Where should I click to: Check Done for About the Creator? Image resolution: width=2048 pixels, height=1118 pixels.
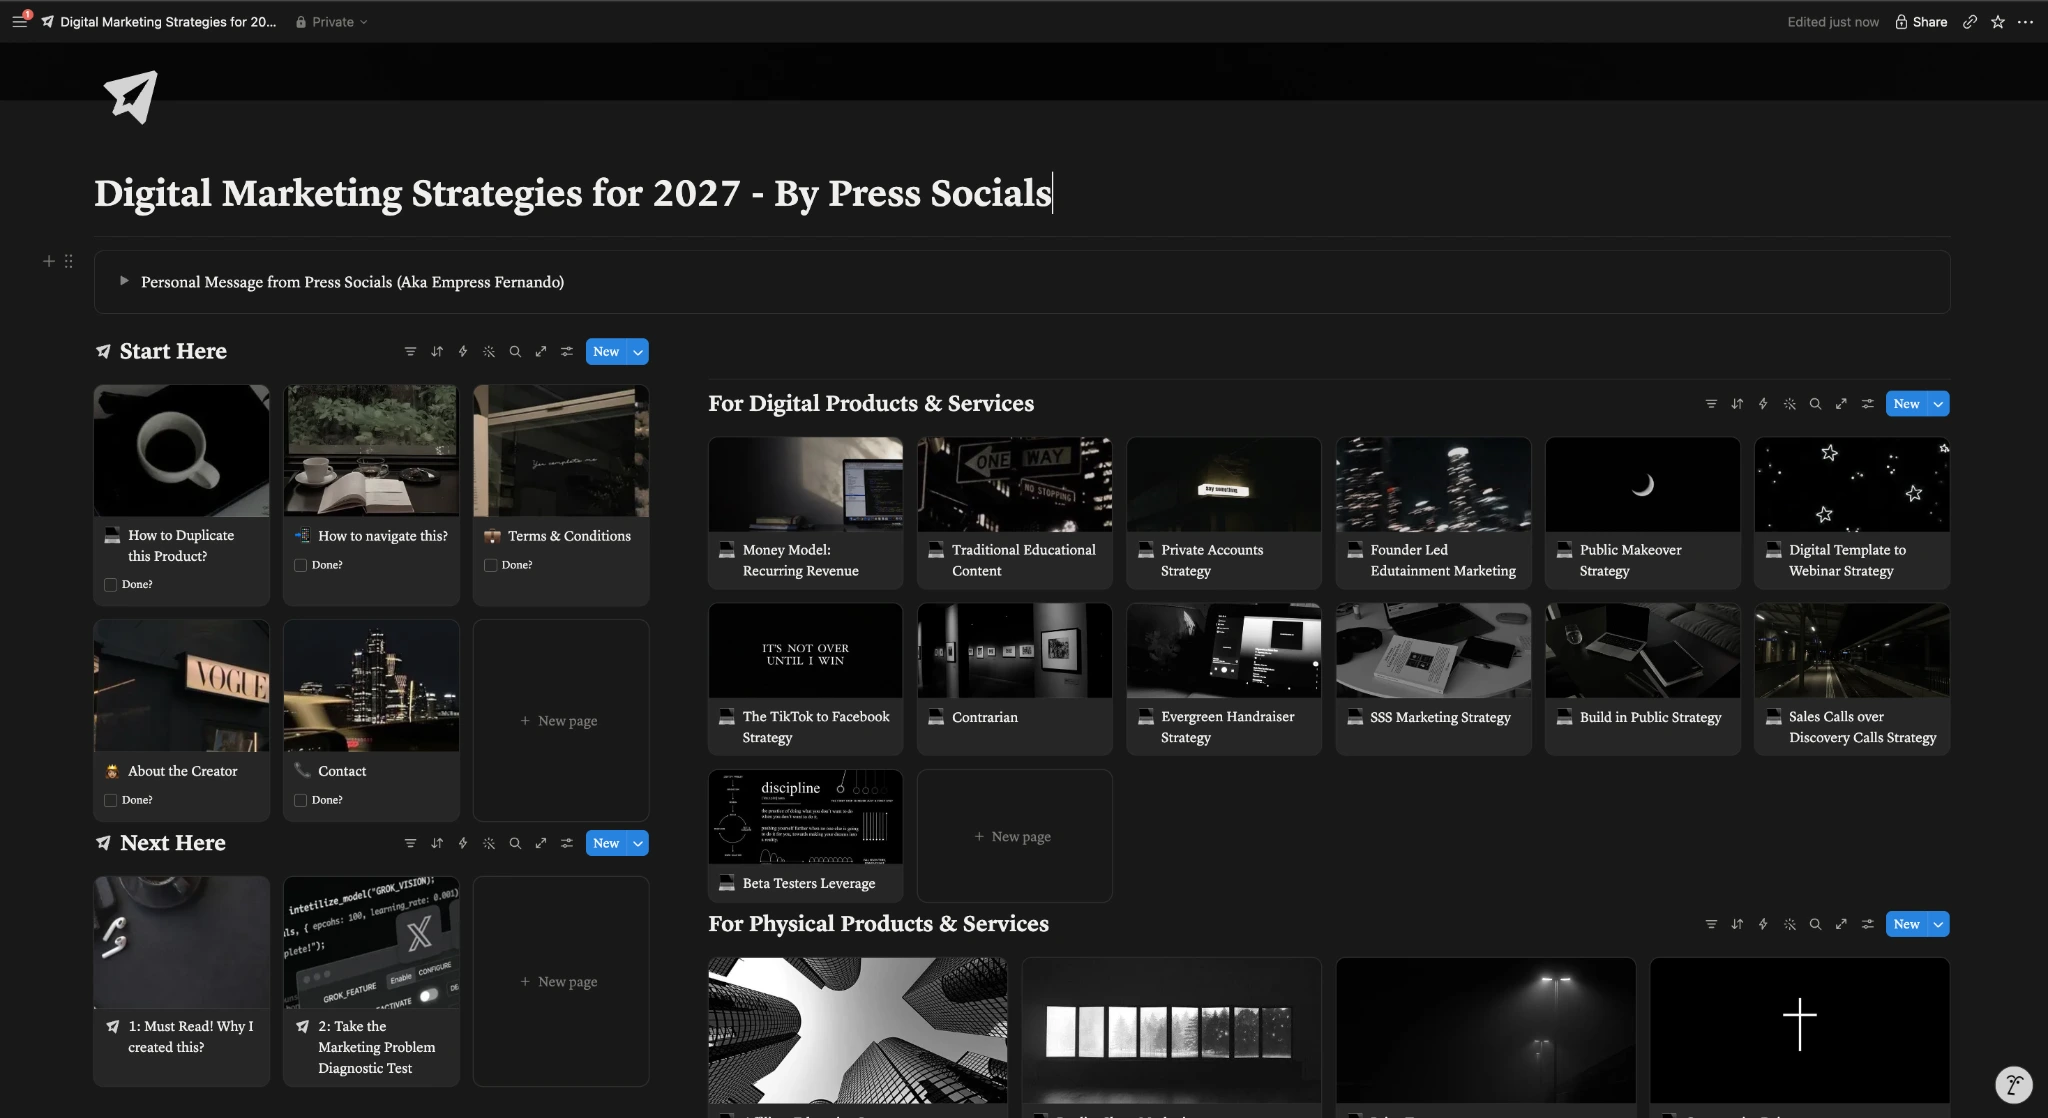(x=111, y=800)
